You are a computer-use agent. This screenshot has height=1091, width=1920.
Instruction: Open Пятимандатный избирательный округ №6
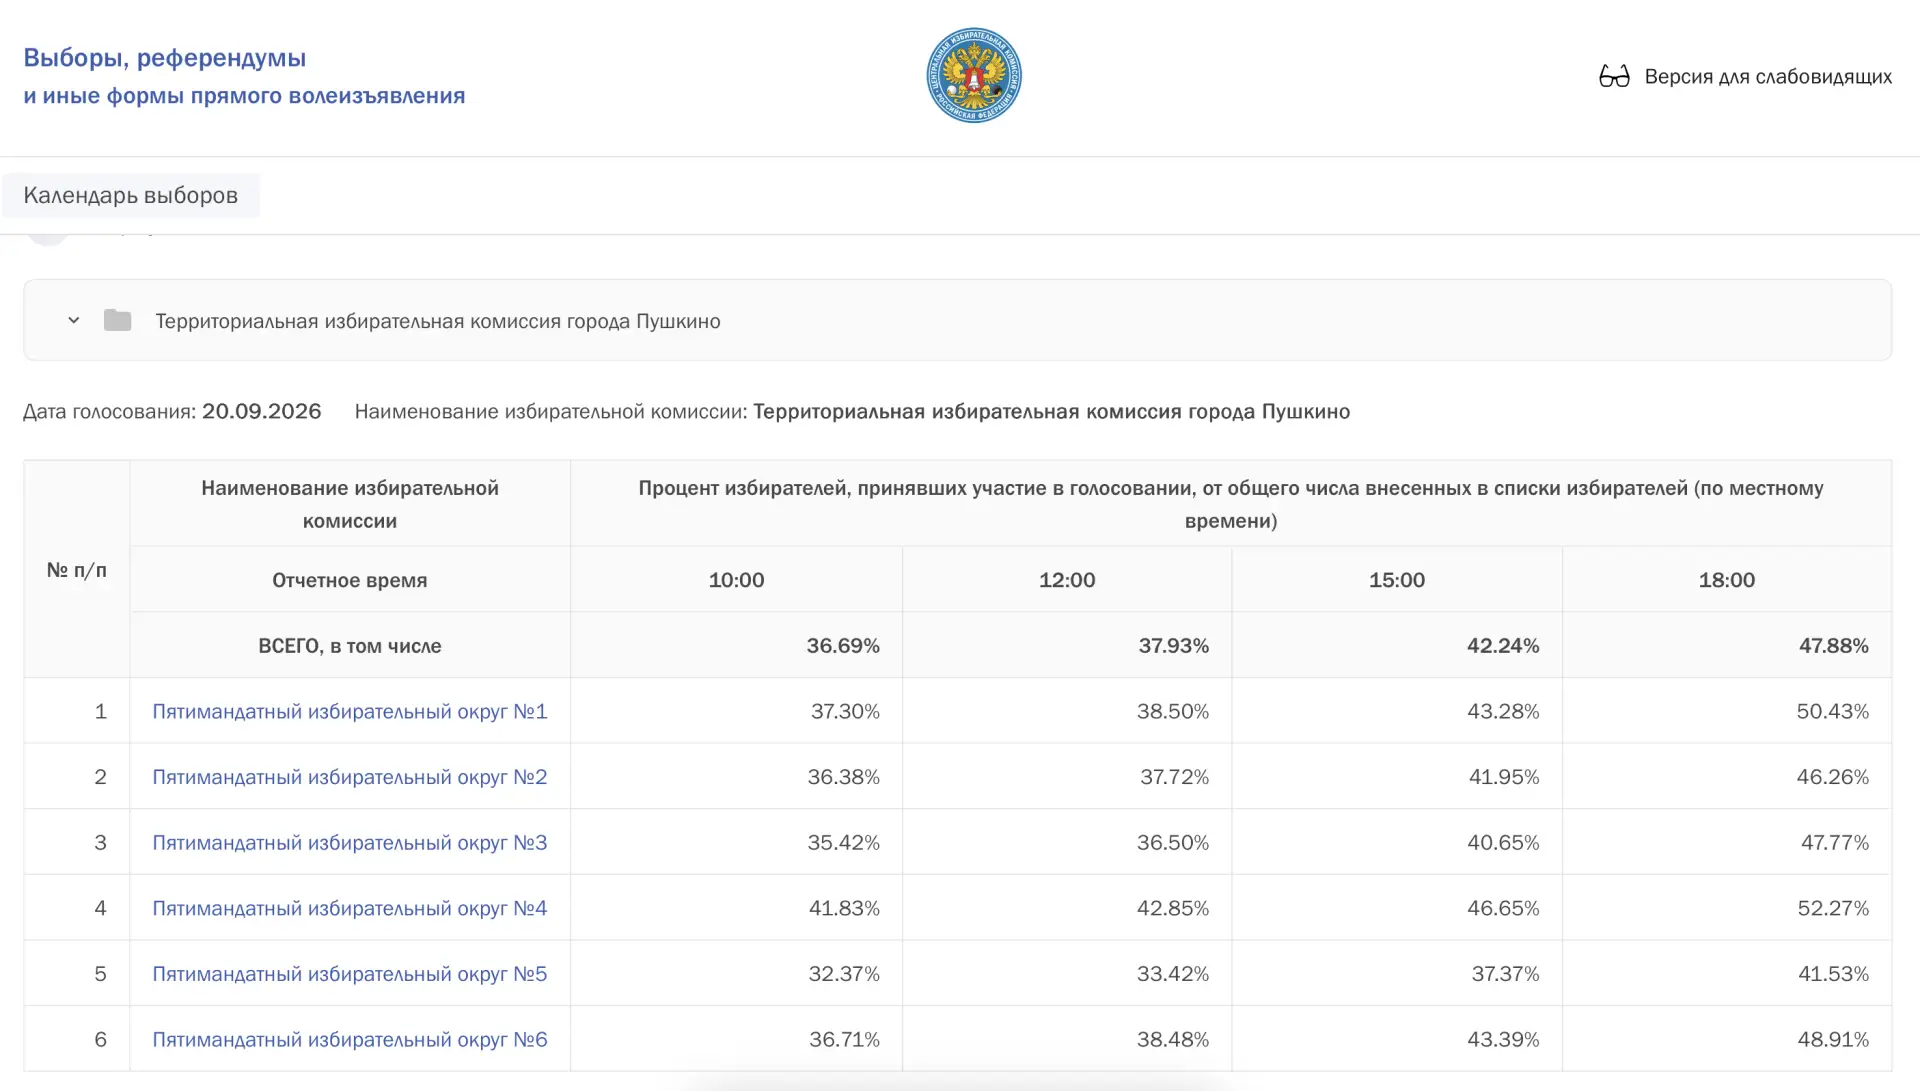[350, 1039]
